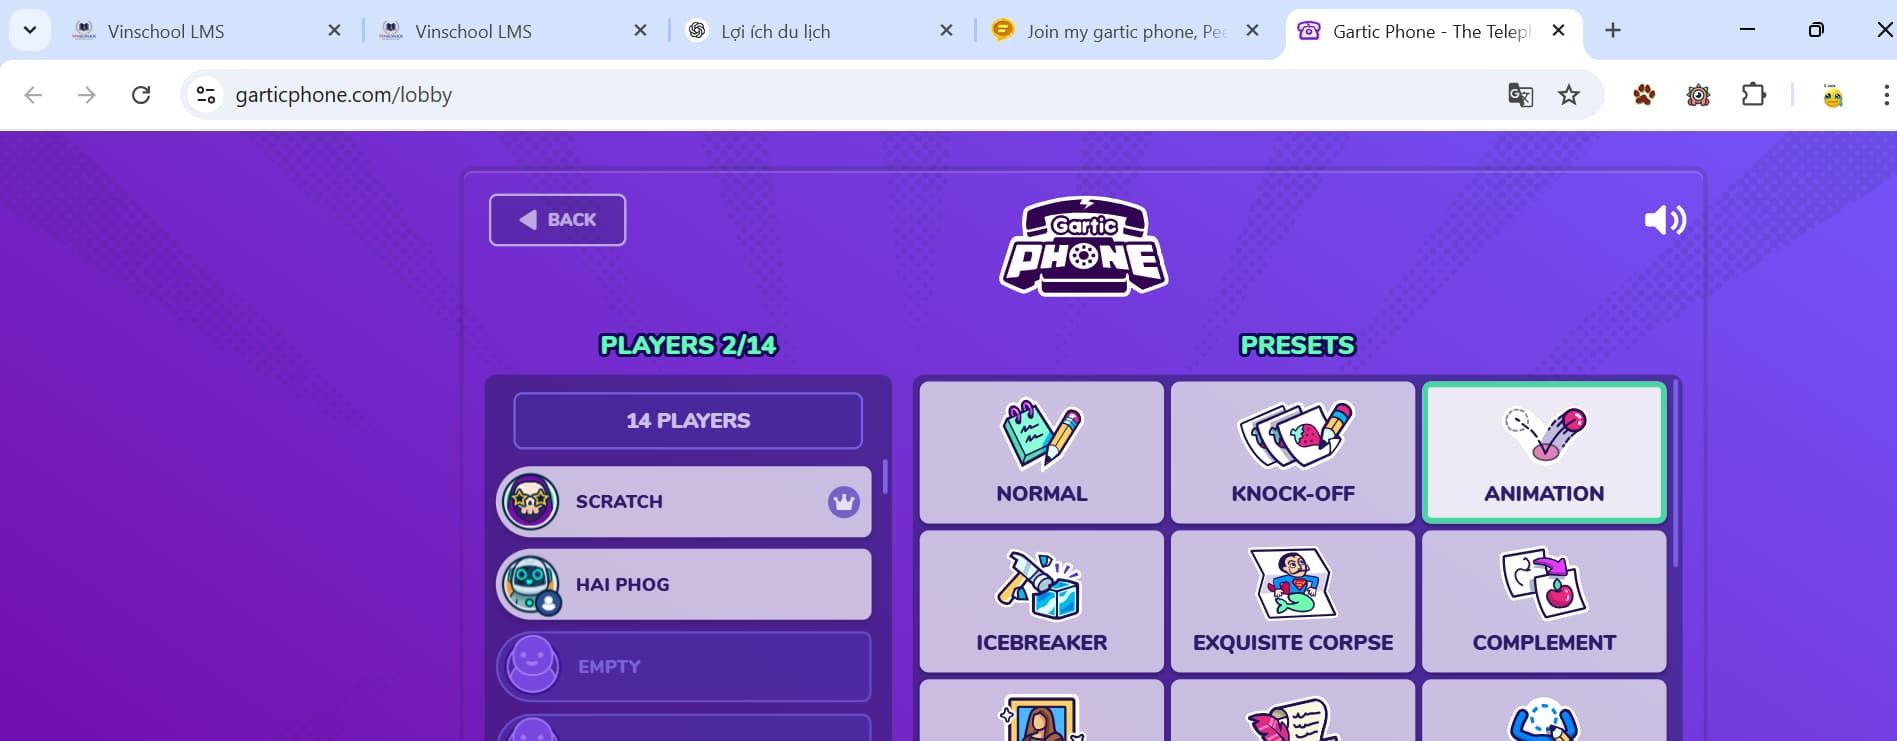Click the presets panel scrollbar

1675,474
